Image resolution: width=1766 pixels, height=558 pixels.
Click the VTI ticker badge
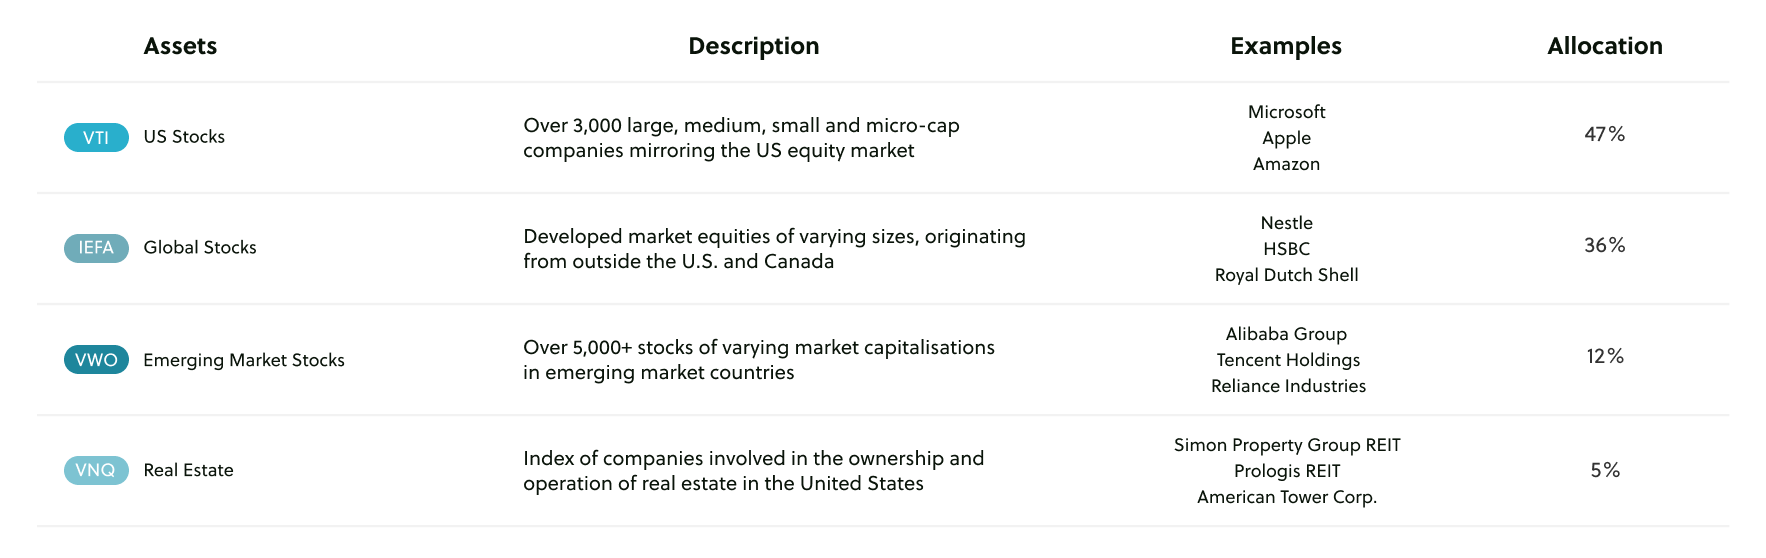pyautogui.click(x=96, y=137)
